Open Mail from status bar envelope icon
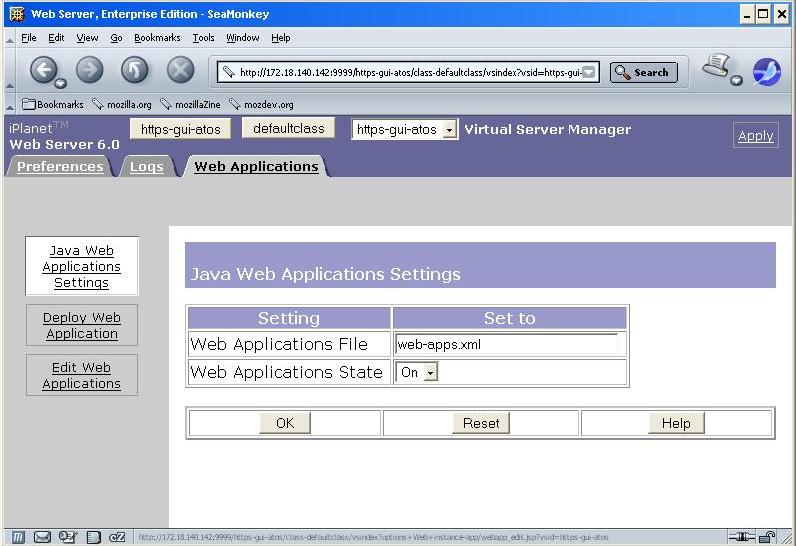Viewport: 796px width, 546px height. (42, 537)
